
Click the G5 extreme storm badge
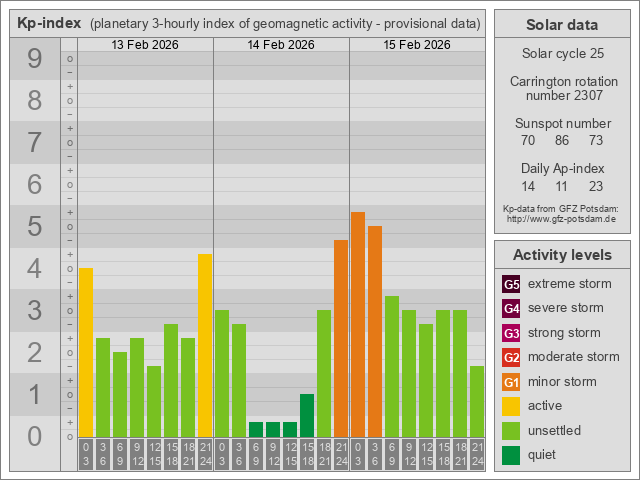(x=511, y=284)
